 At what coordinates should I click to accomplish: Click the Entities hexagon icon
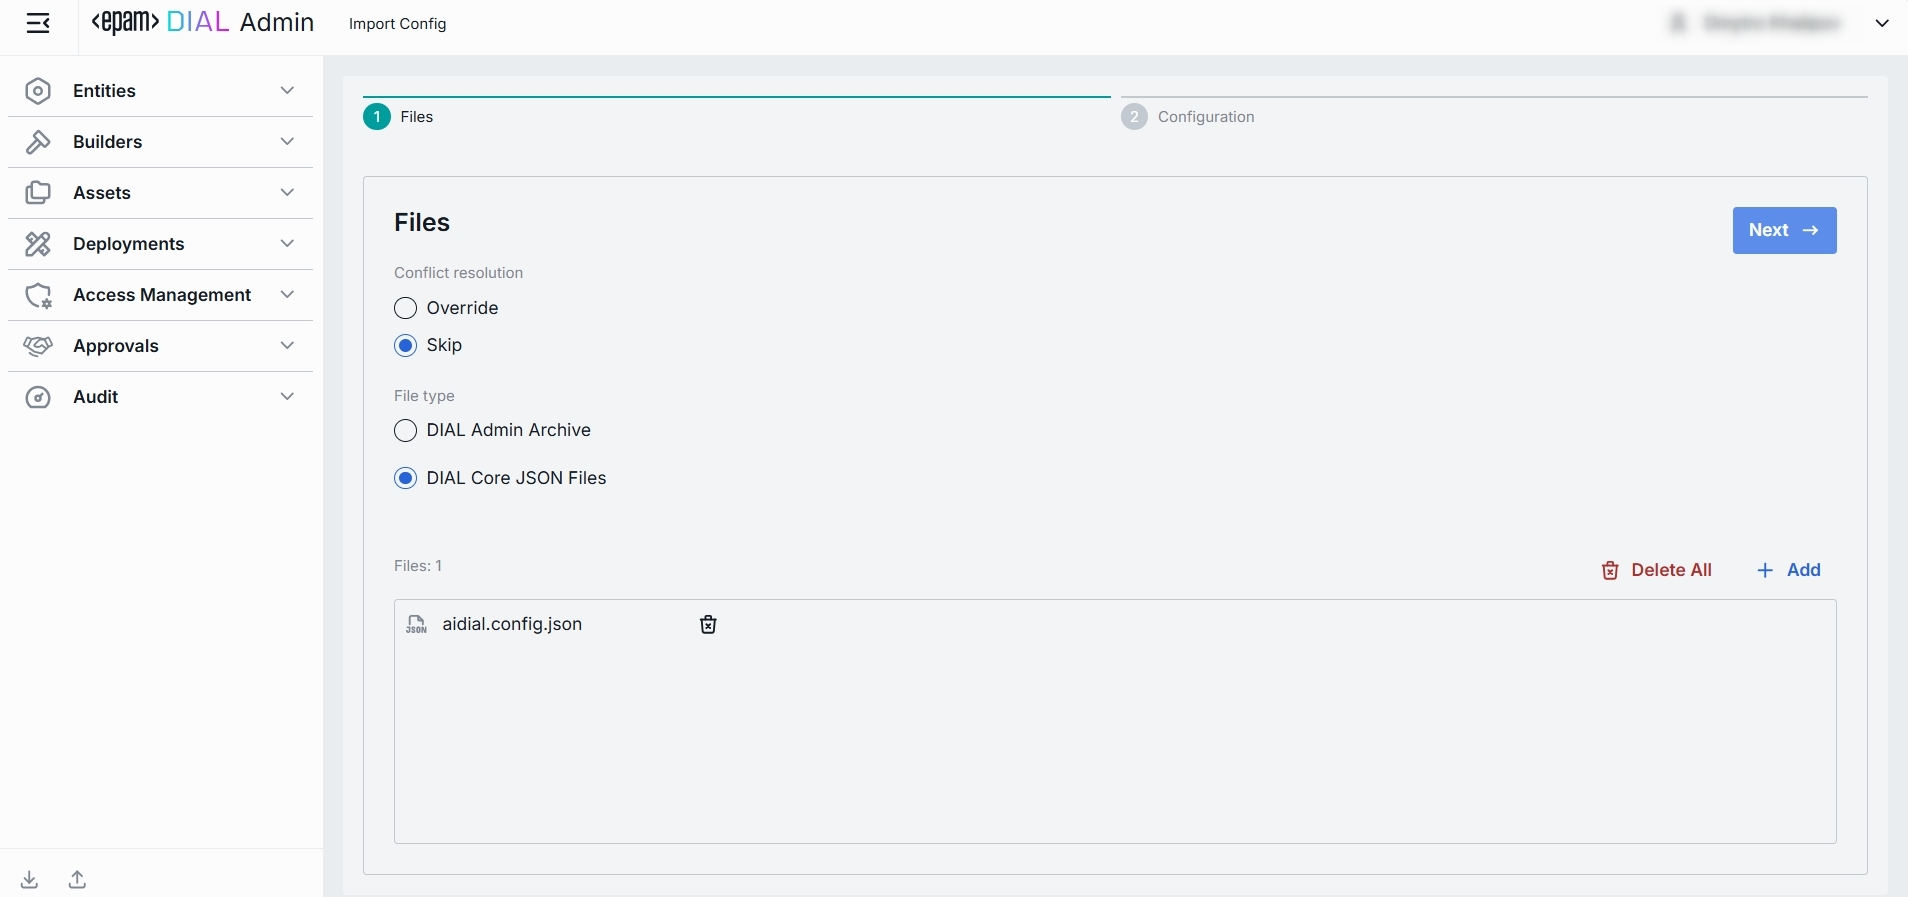tap(38, 91)
